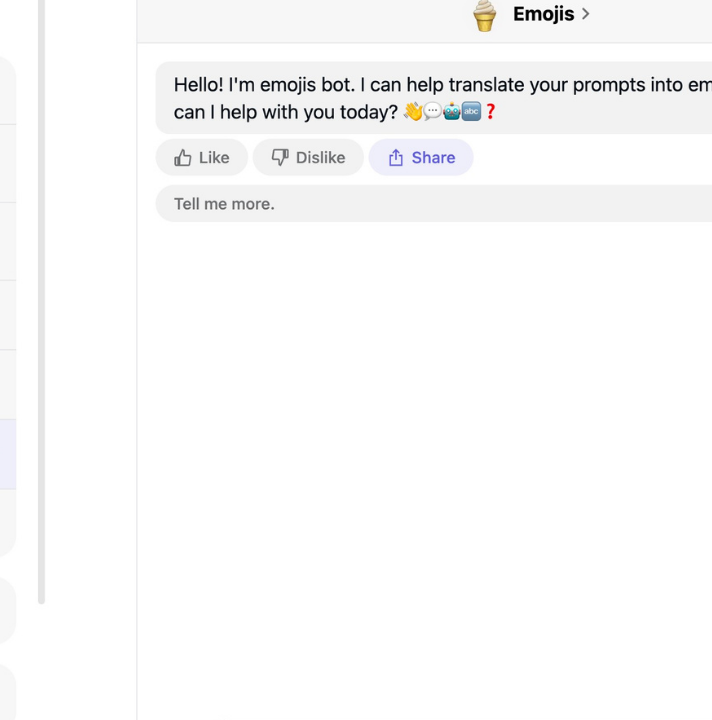This screenshot has width=712, height=720.
Task: Click the thumbs-up icon
Action: (183, 158)
